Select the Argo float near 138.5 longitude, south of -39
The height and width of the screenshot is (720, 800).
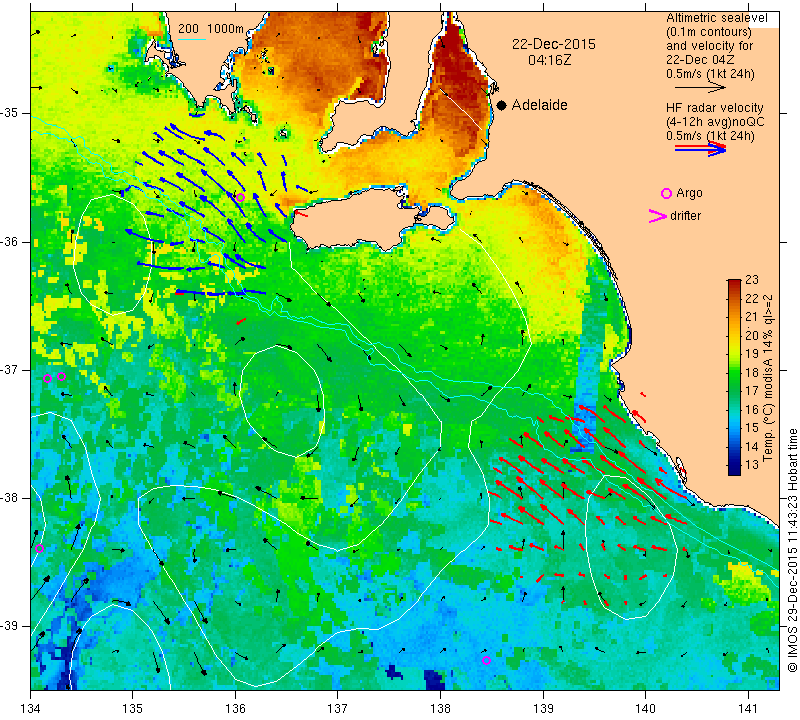pos(486,660)
